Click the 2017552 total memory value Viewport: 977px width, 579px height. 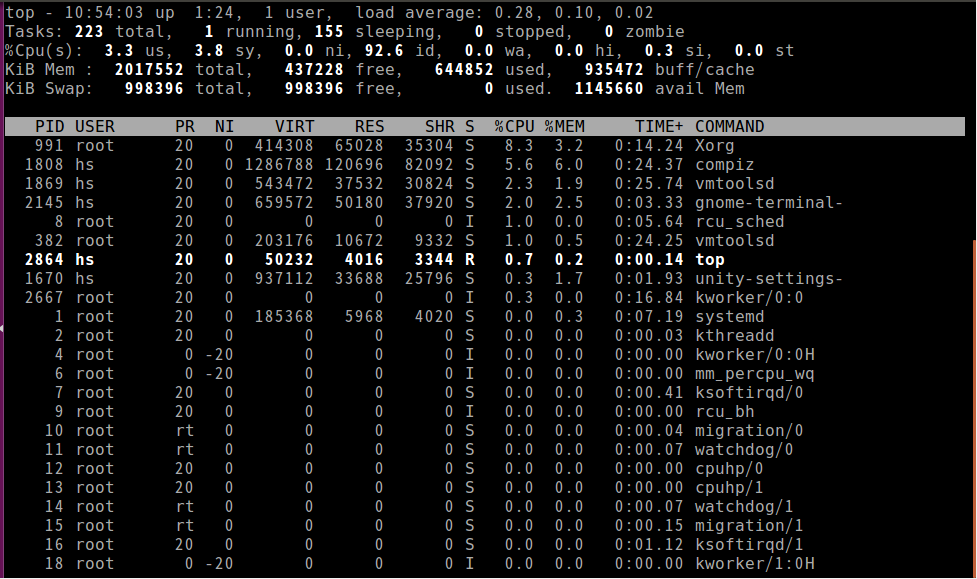(150, 70)
